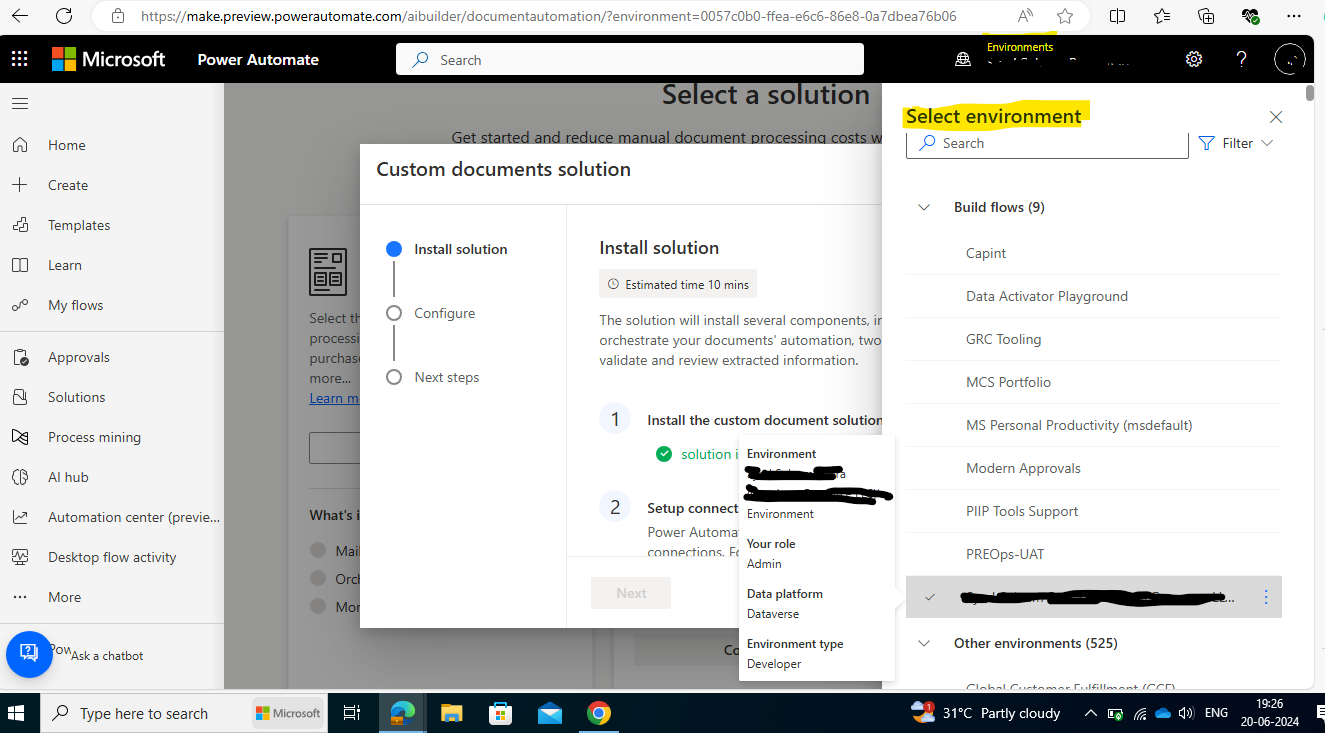
Task: Open the Mail app from taskbar
Action: pos(550,713)
